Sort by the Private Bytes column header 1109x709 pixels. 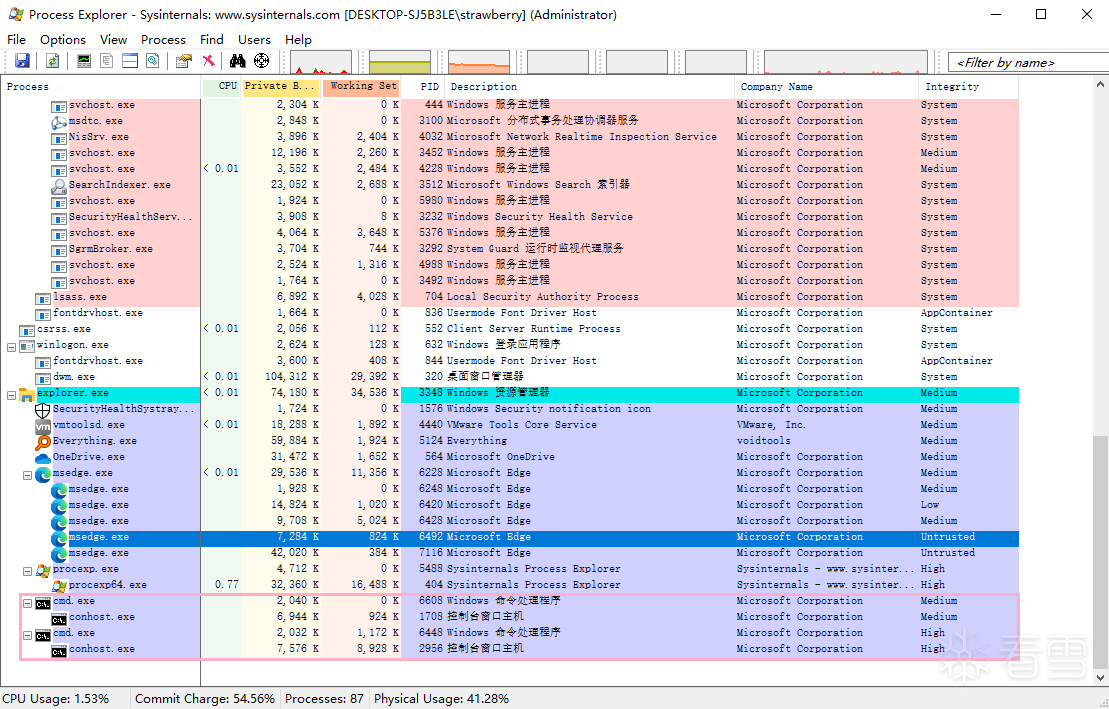(x=281, y=86)
